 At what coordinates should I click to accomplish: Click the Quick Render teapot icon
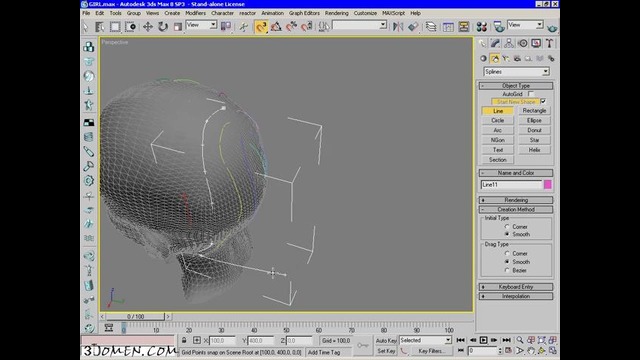point(552,27)
